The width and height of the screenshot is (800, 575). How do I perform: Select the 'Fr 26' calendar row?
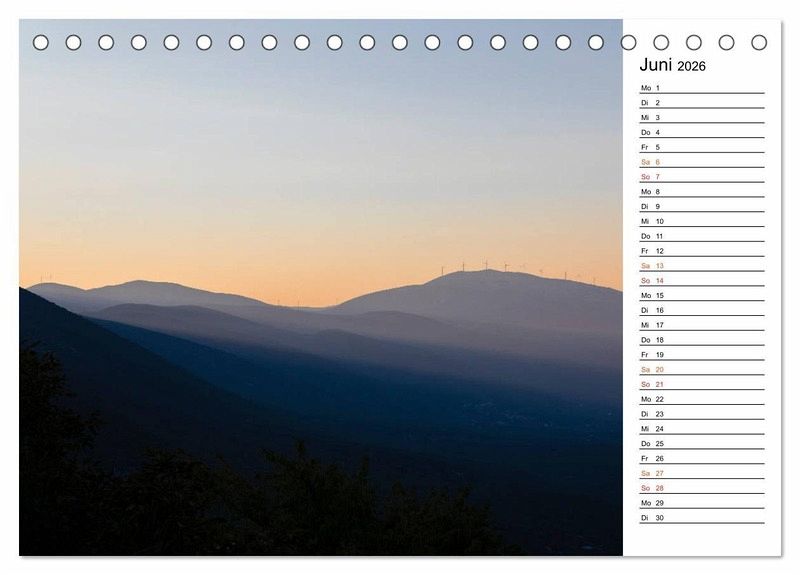[x=702, y=458]
